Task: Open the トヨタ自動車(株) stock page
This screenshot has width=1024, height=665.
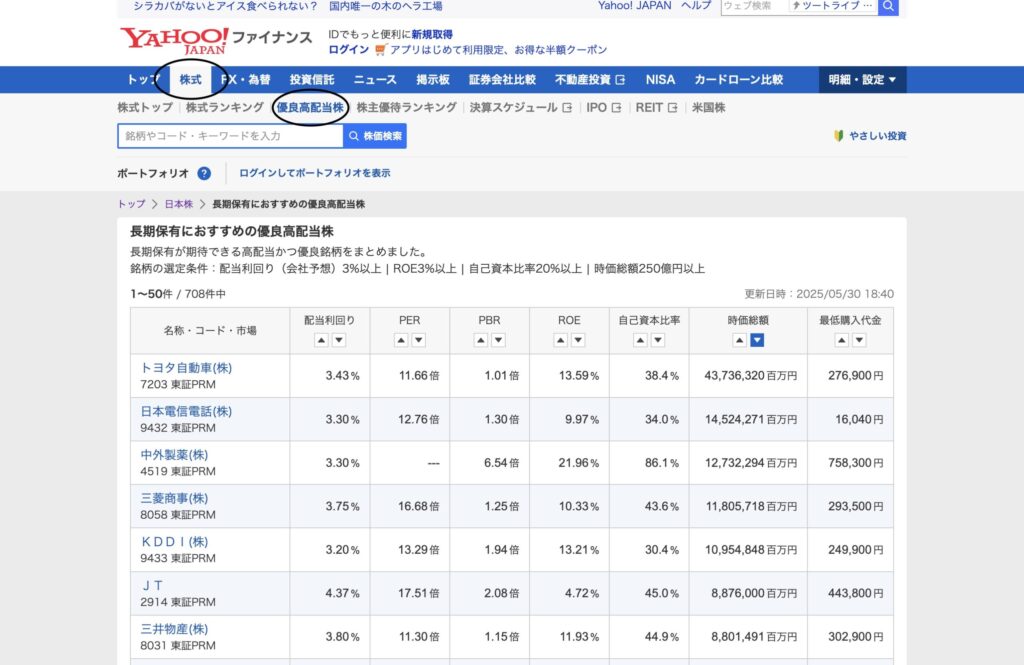Action: [186, 368]
